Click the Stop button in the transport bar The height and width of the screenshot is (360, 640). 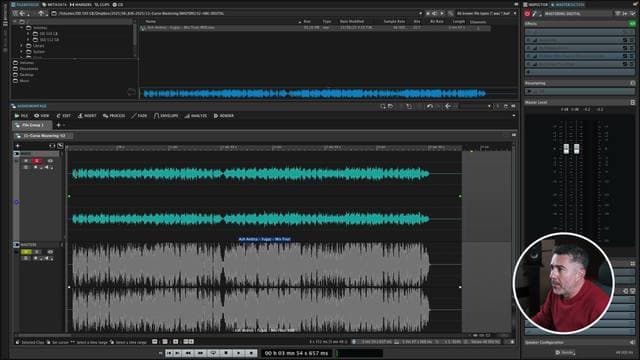(226, 353)
